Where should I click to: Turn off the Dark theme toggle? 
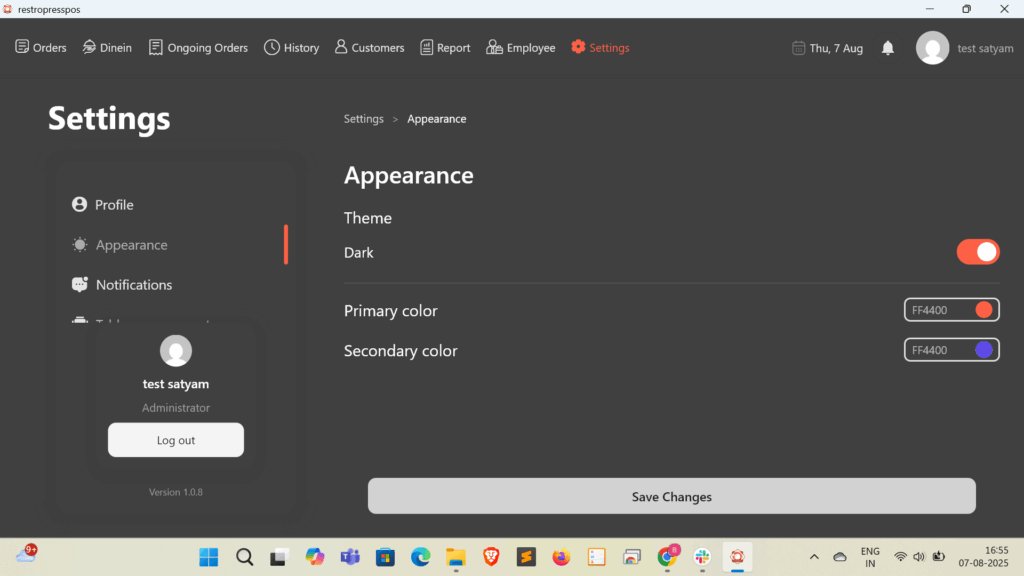(977, 252)
